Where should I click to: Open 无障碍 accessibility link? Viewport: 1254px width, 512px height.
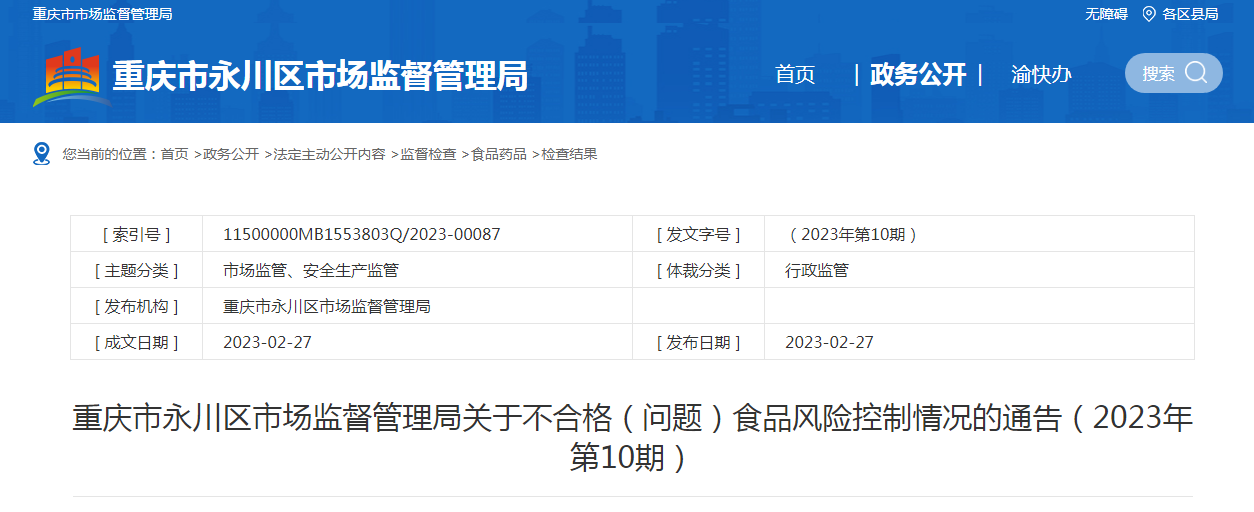(x=1106, y=14)
